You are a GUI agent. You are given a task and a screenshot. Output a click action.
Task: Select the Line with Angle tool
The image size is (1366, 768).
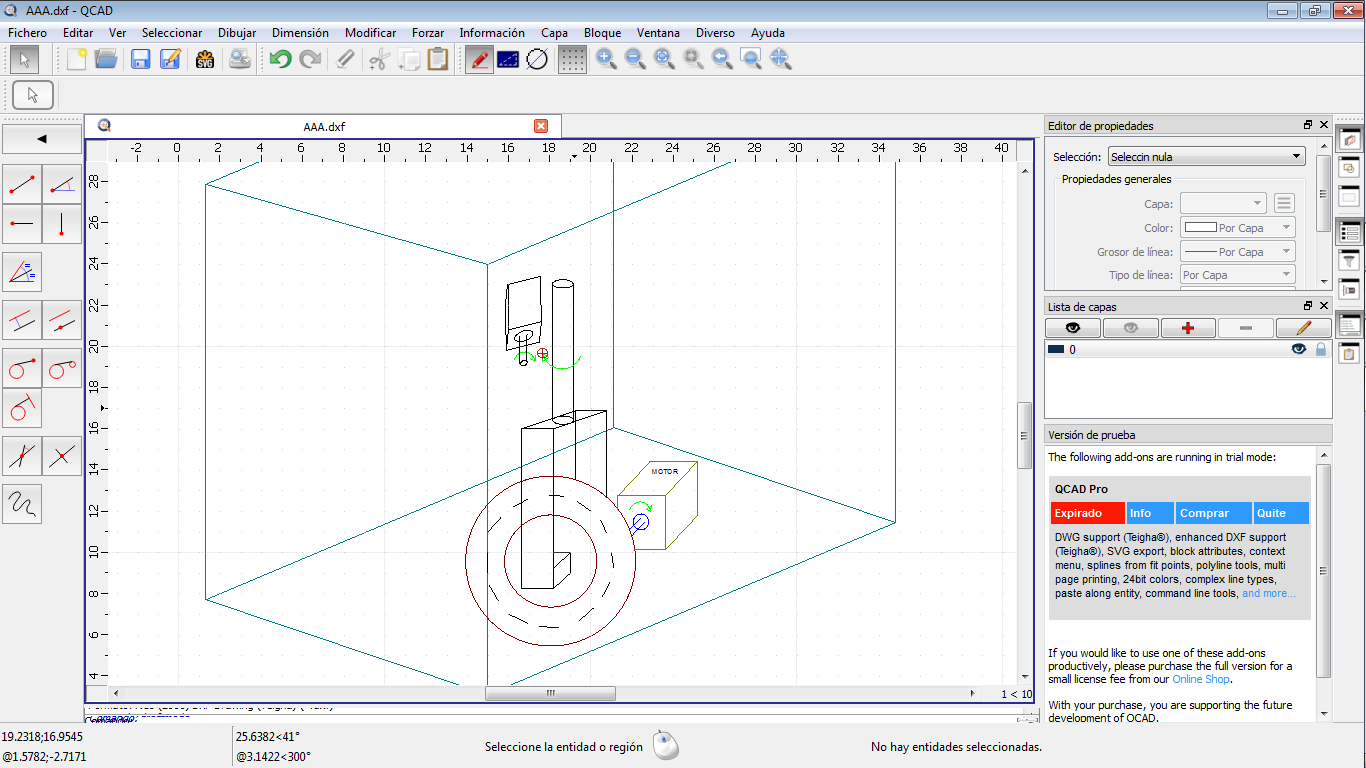(62, 184)
